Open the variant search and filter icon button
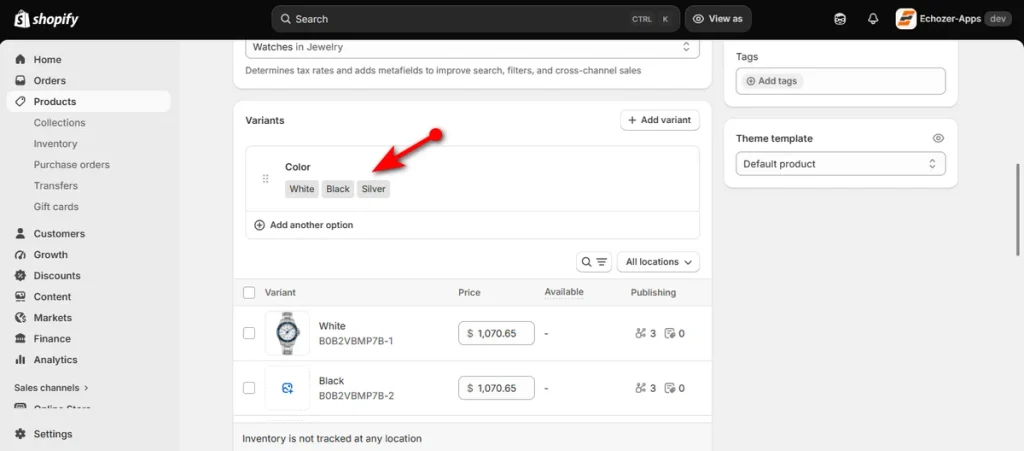 tap(594, 262)
